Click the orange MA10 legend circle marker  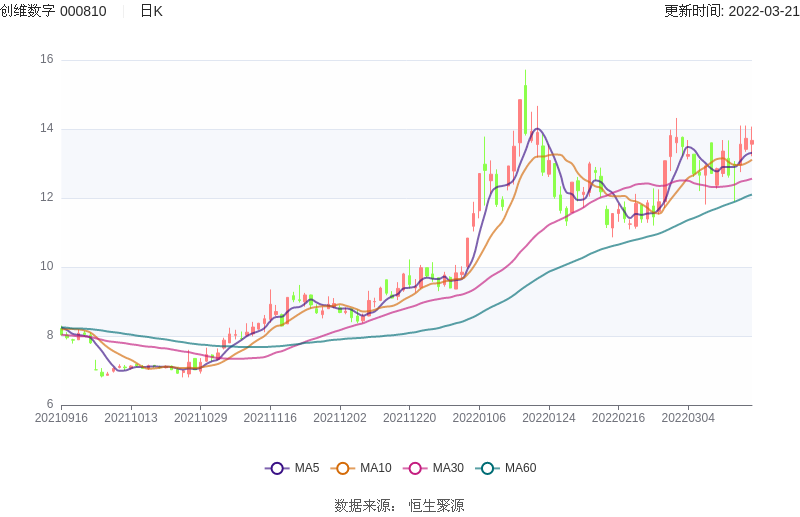pyautogui.click(x=343, y=468)
